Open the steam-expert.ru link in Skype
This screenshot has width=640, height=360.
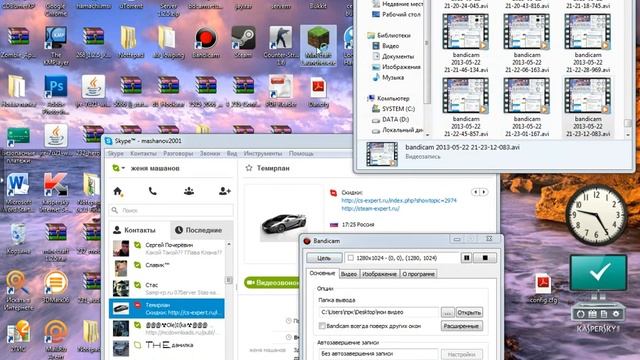click(x=370, y=208)
